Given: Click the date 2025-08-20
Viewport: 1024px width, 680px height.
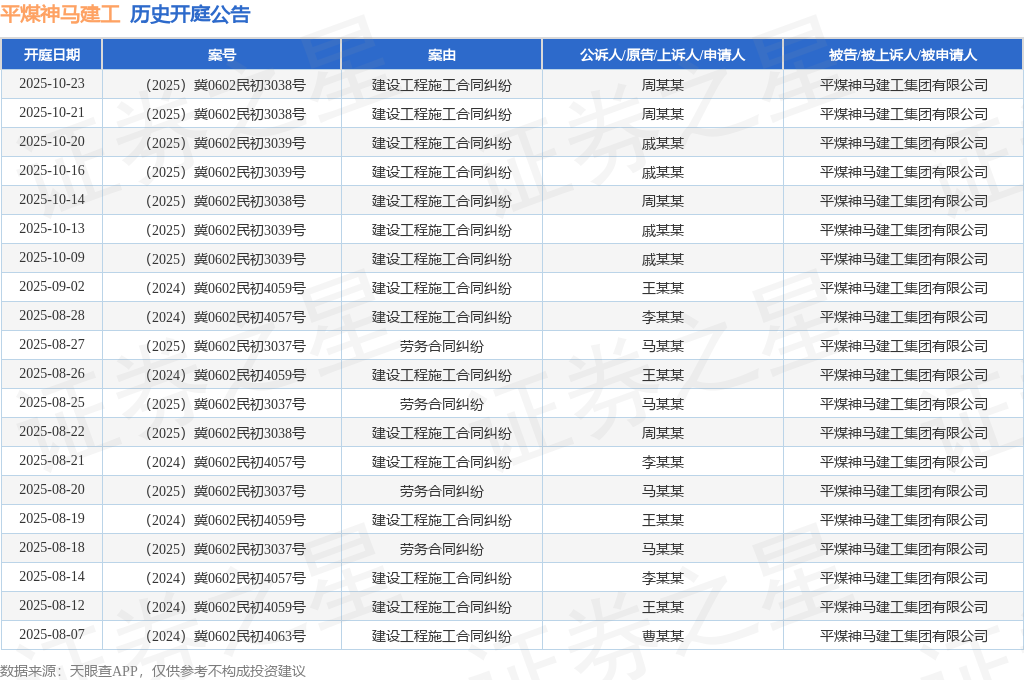Looking at the screenshot, I should 52,489.
